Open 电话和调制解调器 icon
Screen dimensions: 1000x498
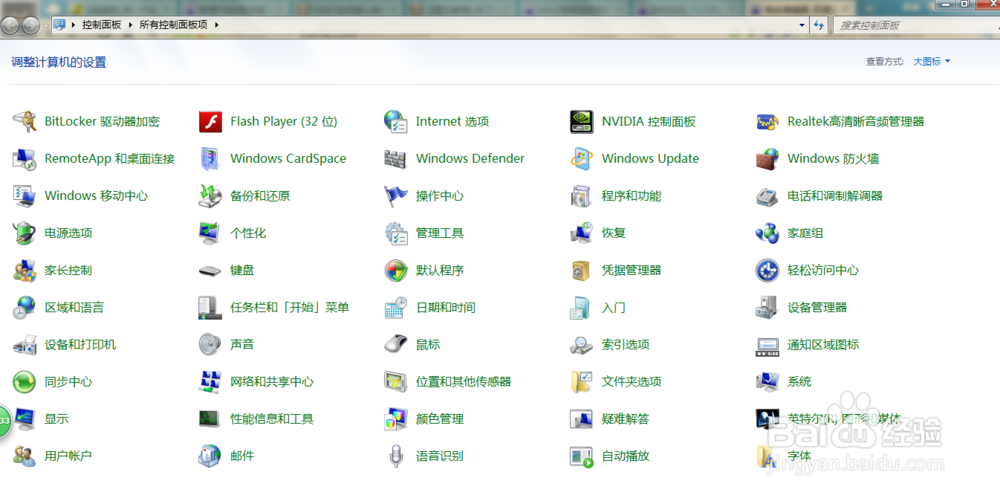(x=767, y=196)
